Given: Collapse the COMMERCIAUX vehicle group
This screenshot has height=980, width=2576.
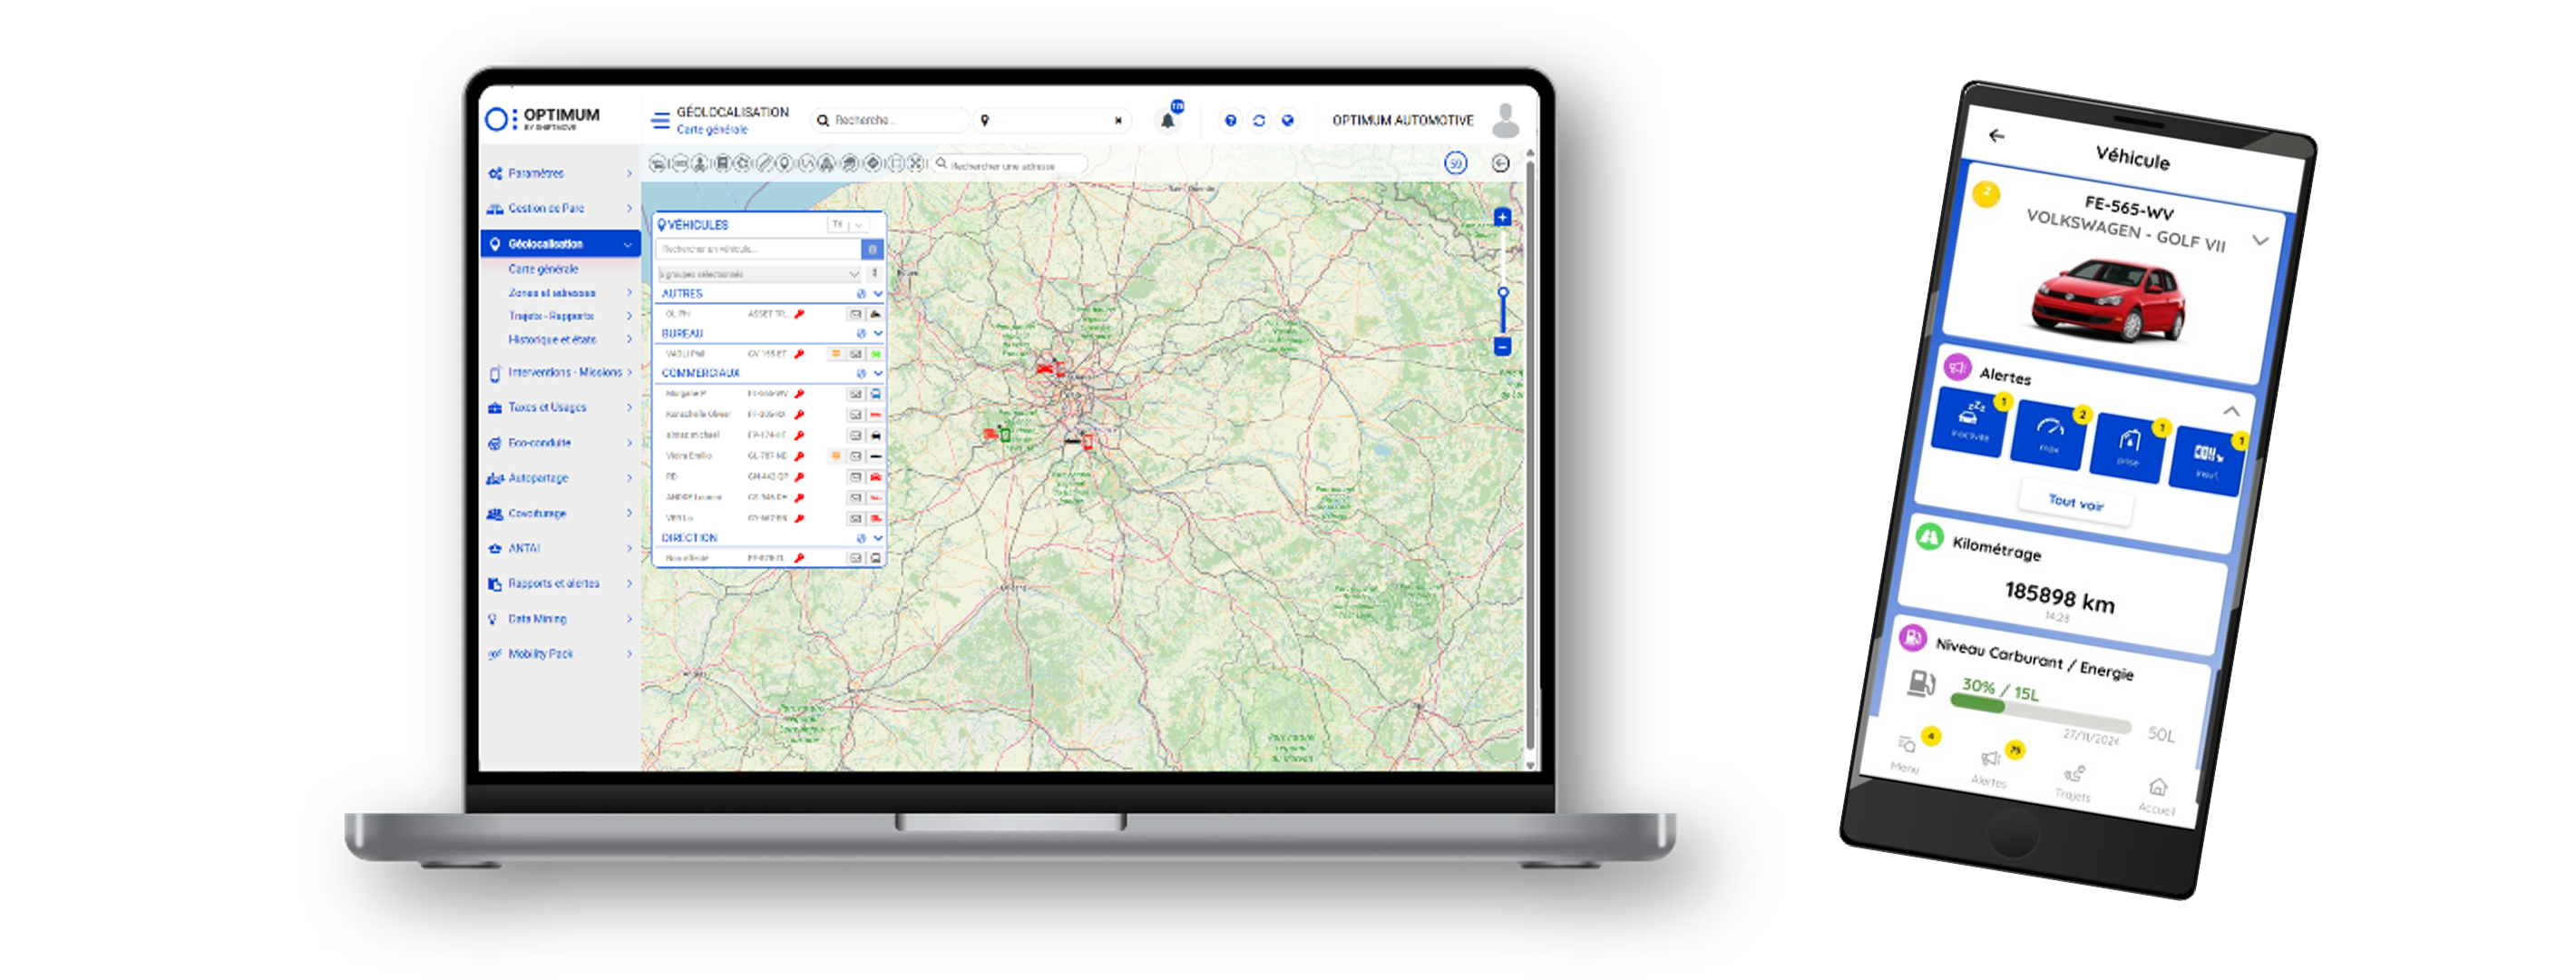Looking at the screenshot, I should [x=878, y=373].
